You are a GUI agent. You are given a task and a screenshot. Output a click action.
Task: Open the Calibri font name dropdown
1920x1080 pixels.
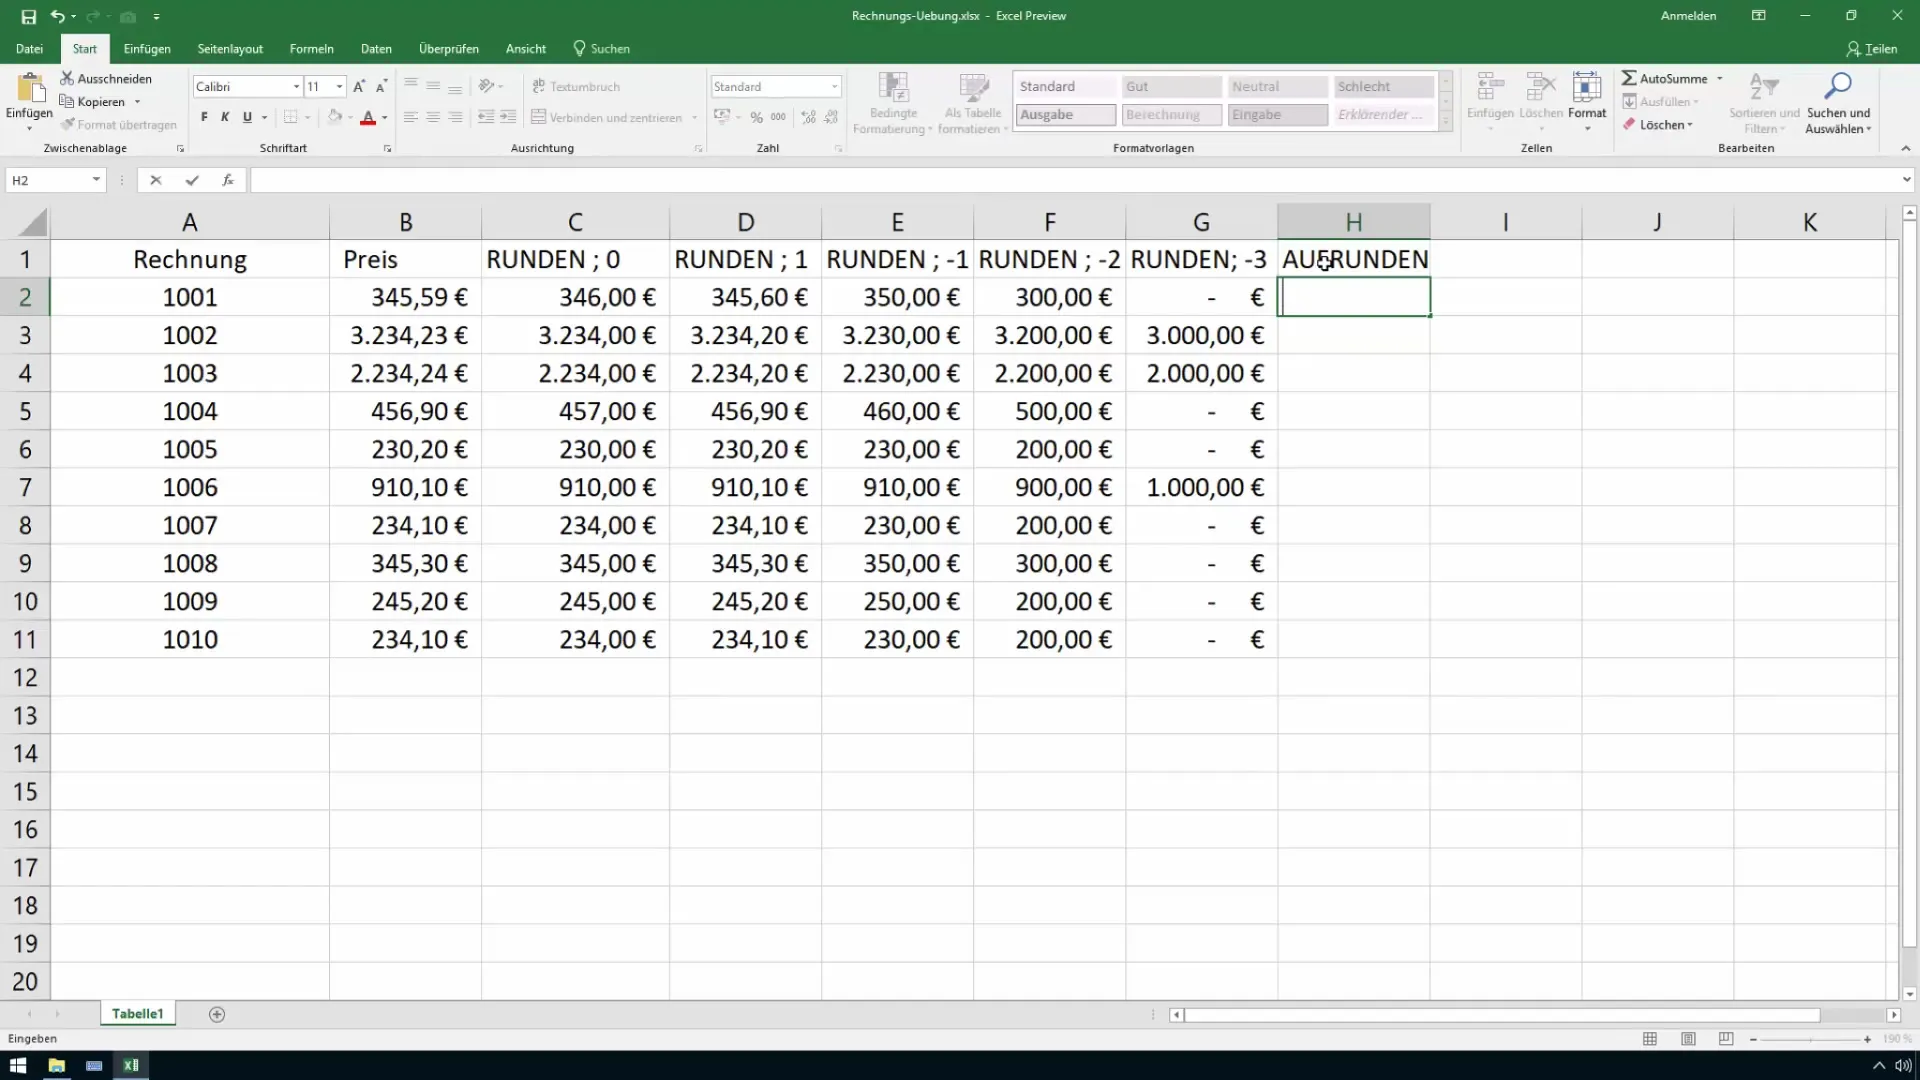click(x=296, y=87)
